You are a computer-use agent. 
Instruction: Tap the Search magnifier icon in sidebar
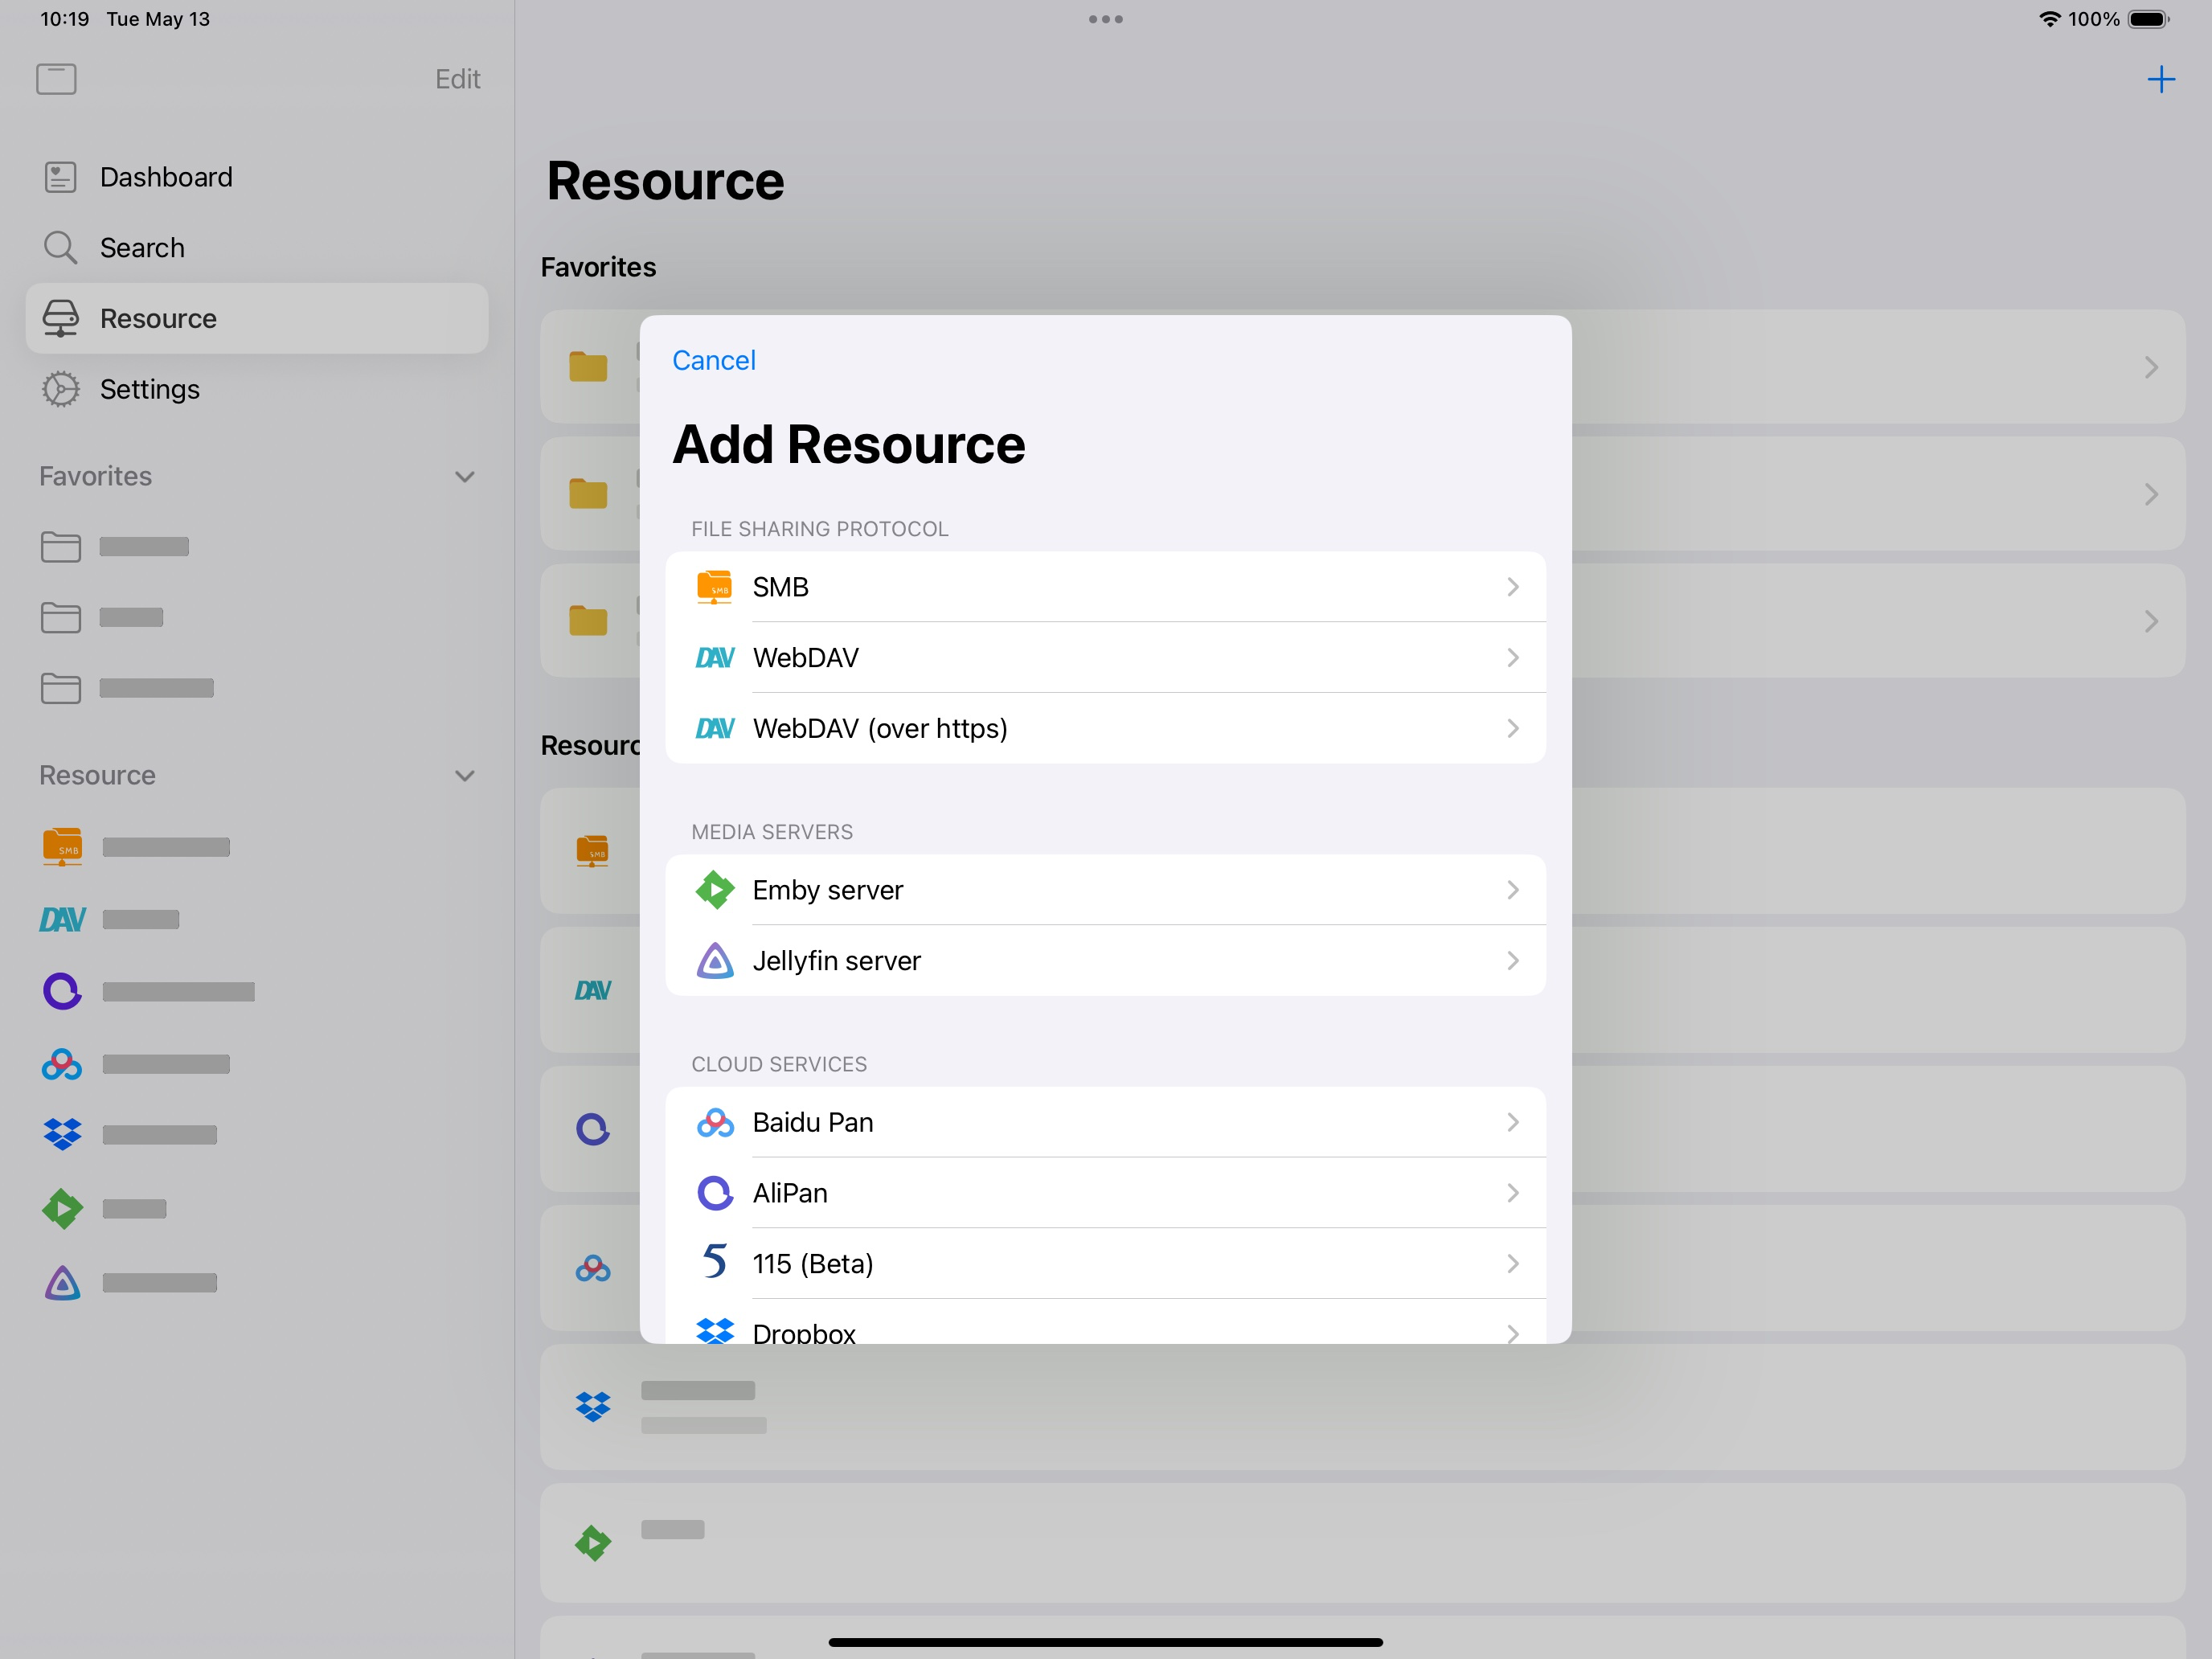(x=60, y=248)
